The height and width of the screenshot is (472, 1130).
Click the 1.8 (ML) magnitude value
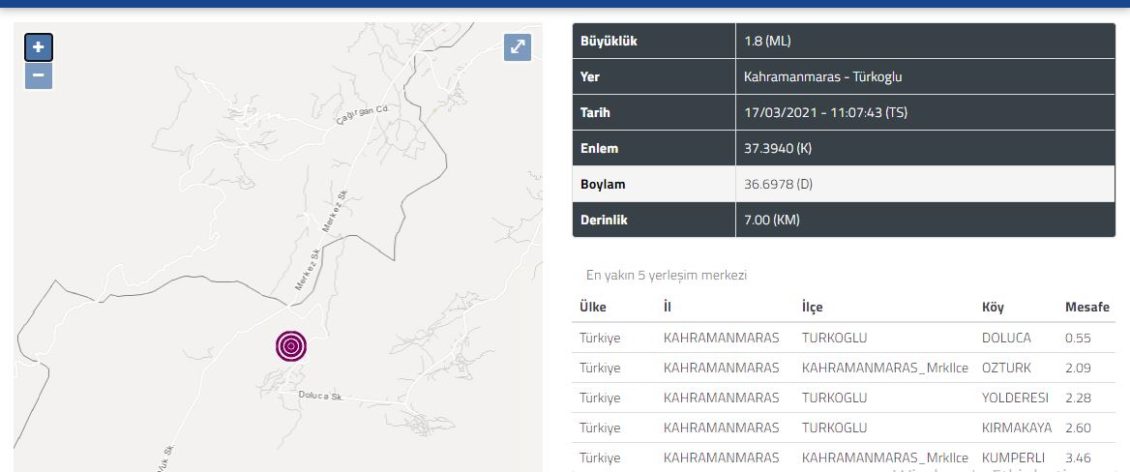point(767,41)
